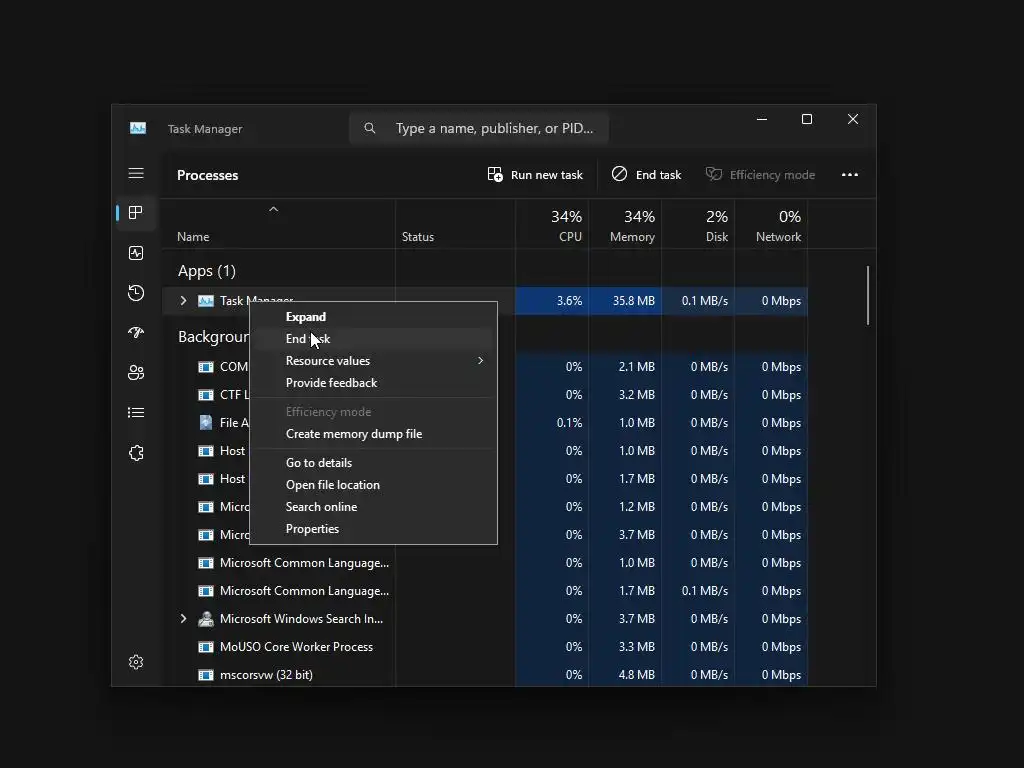Click the Task Manager app logo in title bar

tap(138, 128)
